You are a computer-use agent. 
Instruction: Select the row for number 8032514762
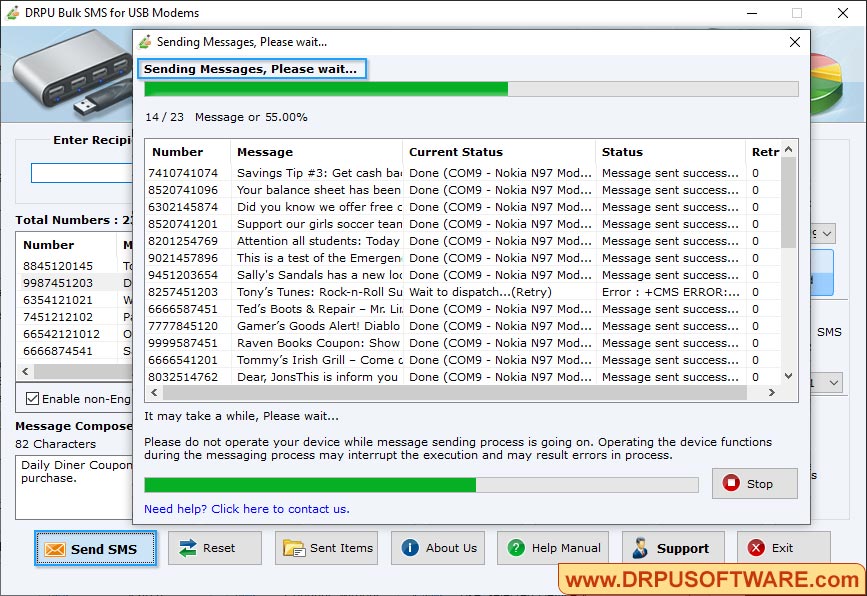(x=463, y=377)
